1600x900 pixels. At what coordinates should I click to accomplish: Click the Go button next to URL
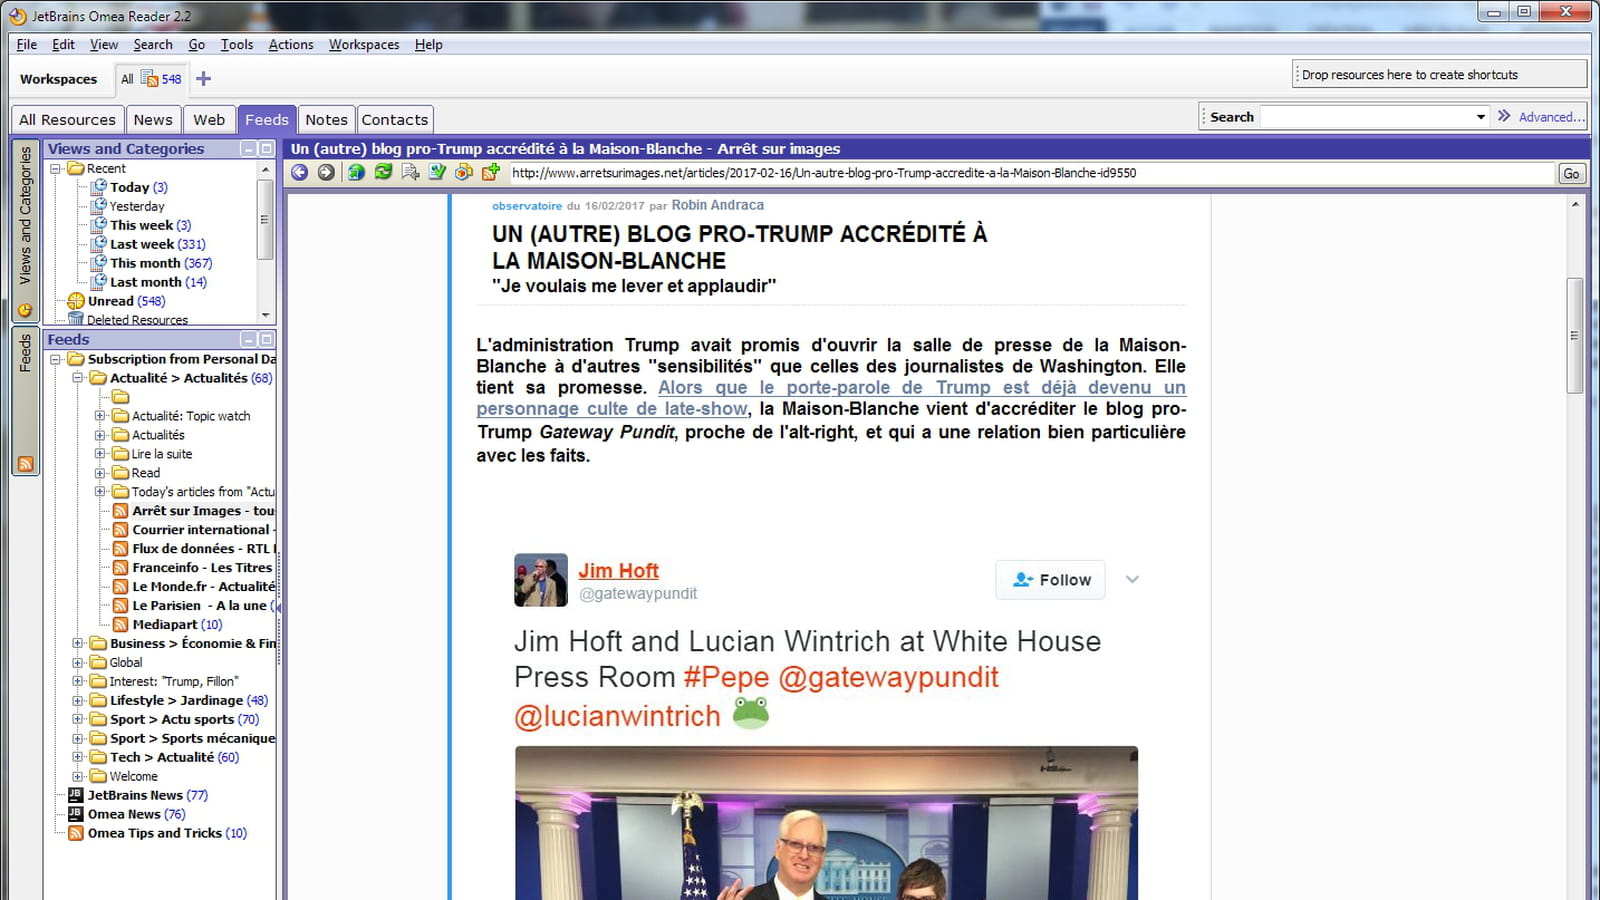point(1572,174)
